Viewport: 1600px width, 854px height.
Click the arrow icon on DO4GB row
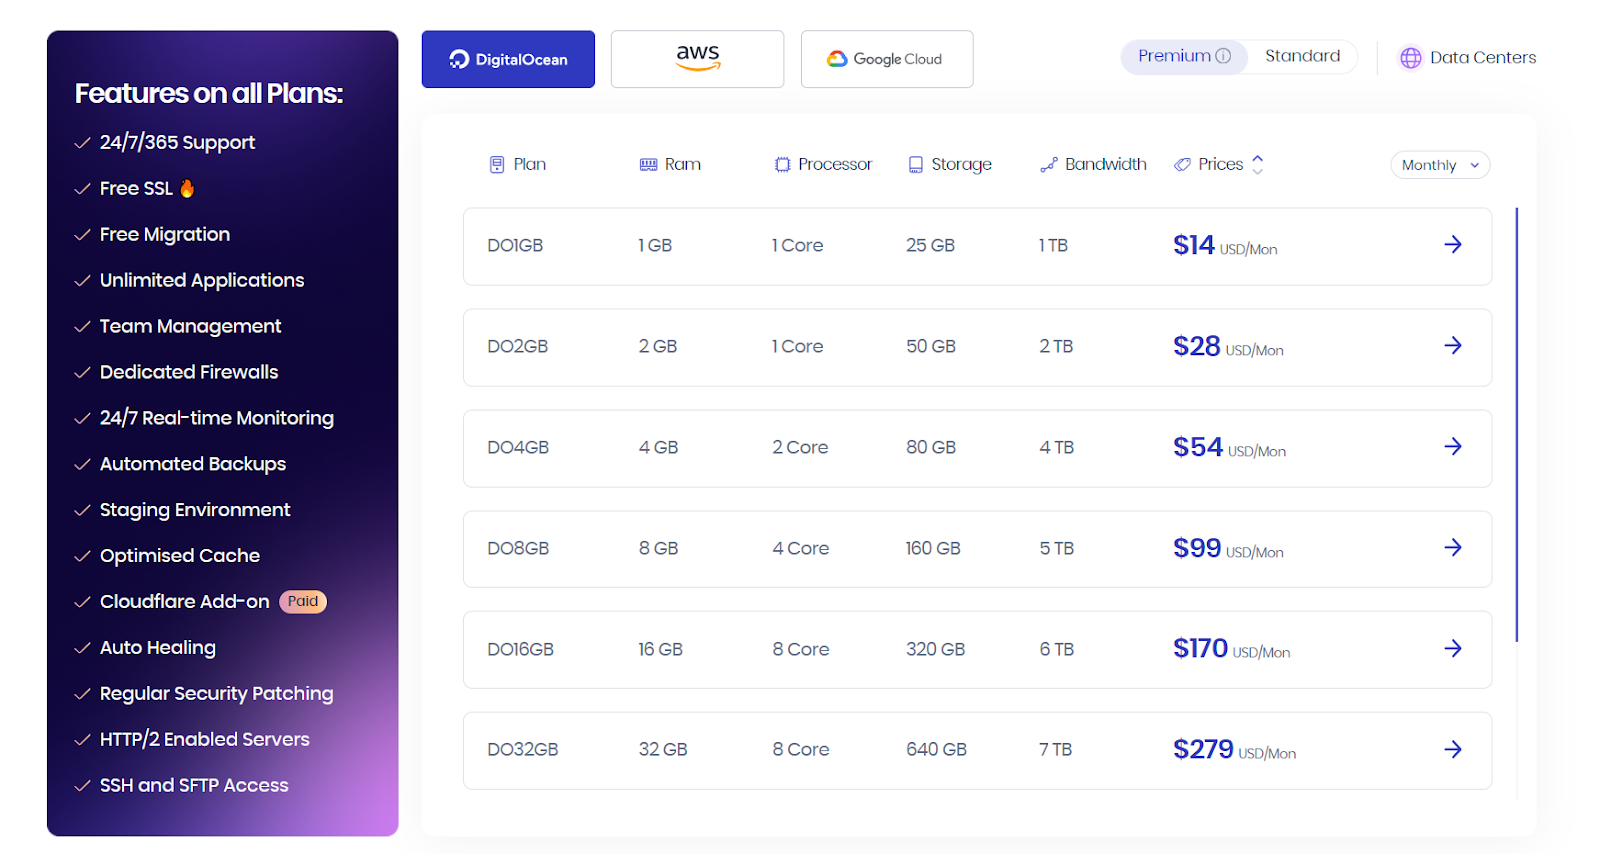1453,447
